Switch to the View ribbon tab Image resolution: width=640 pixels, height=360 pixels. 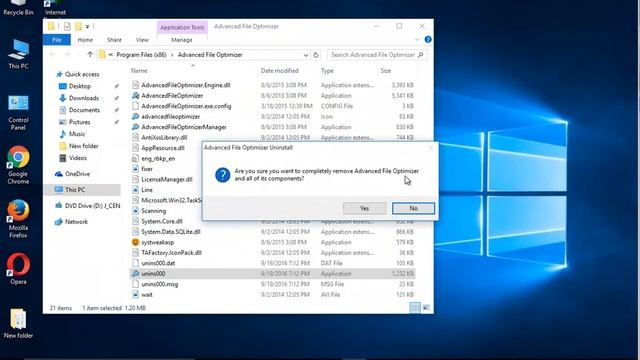click(x=142, y=40)
